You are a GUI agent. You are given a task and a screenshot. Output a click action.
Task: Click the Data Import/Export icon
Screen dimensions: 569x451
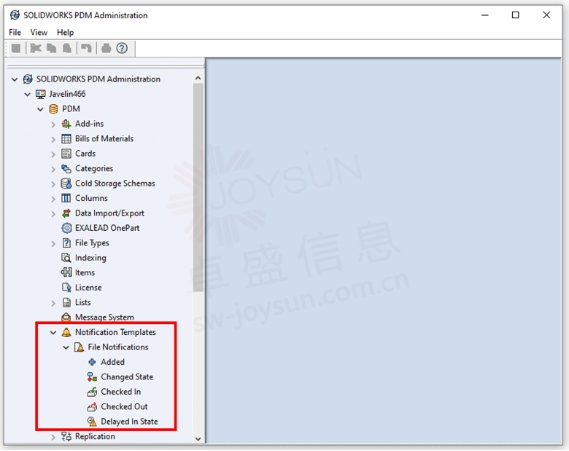[x=66, y=213]
